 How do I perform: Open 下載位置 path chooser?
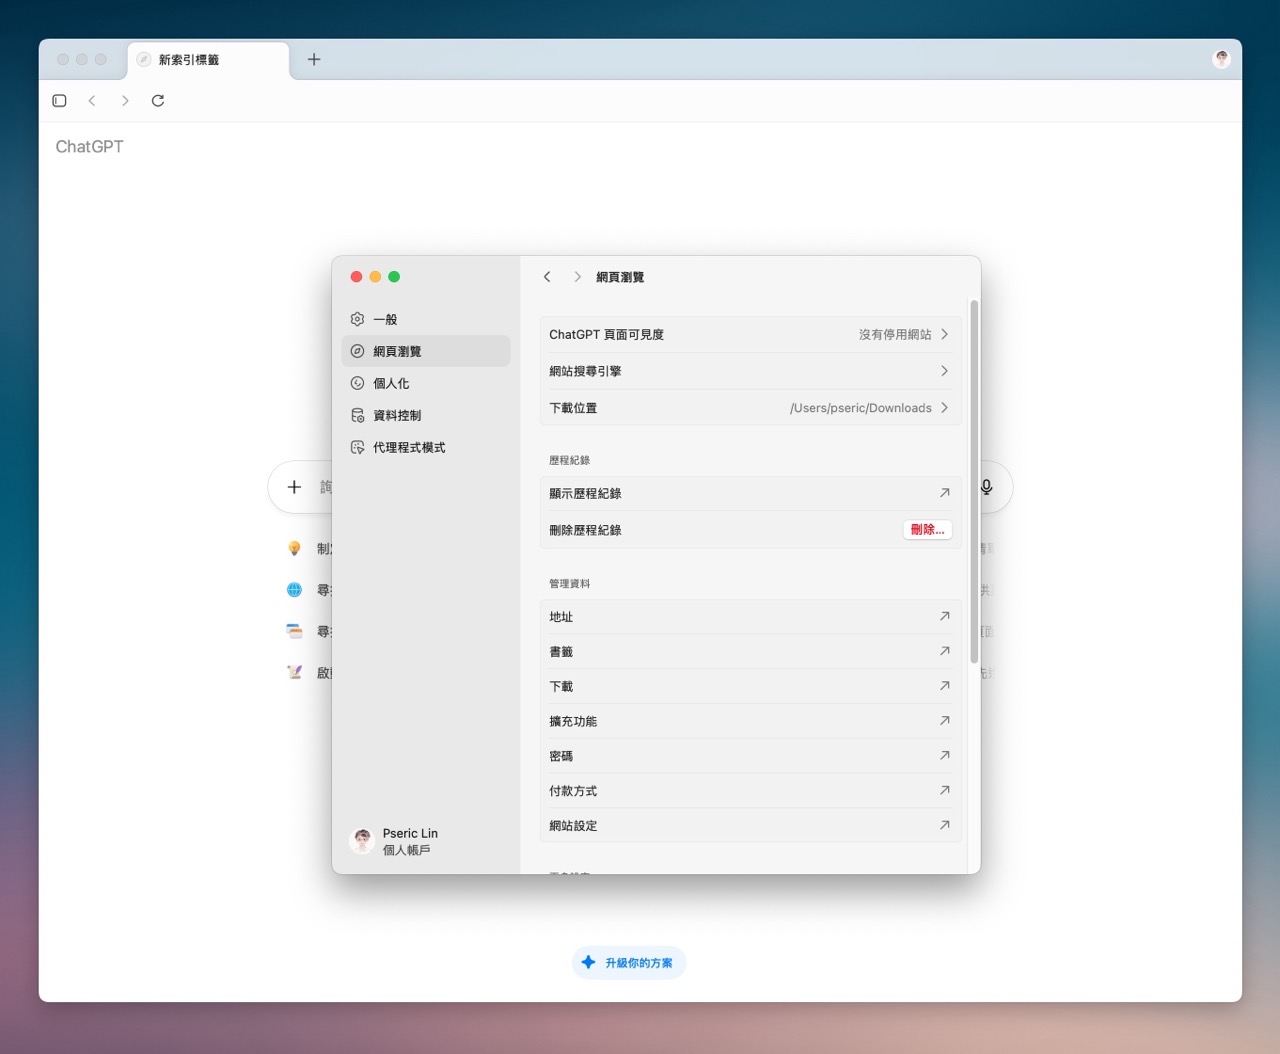749,408
